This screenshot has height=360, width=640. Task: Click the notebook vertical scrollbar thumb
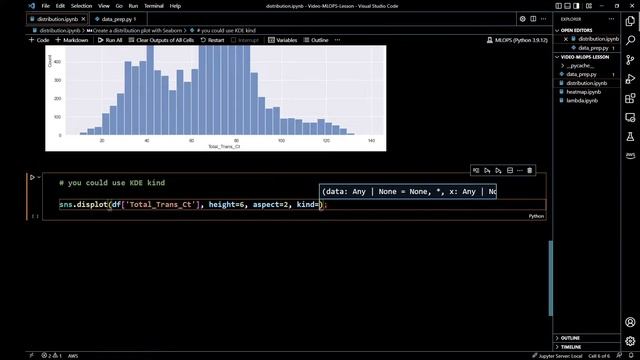tap(550, 278)
